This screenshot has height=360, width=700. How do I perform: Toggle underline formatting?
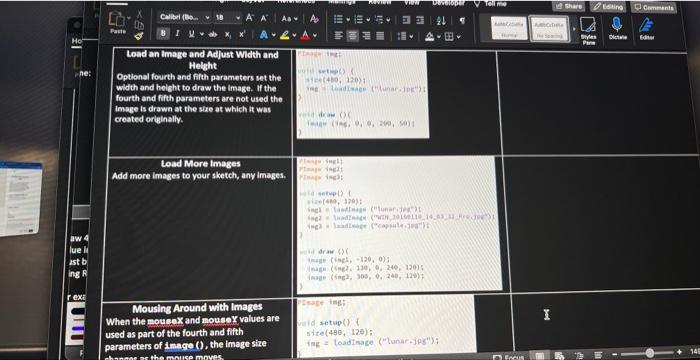click(191, 34)
